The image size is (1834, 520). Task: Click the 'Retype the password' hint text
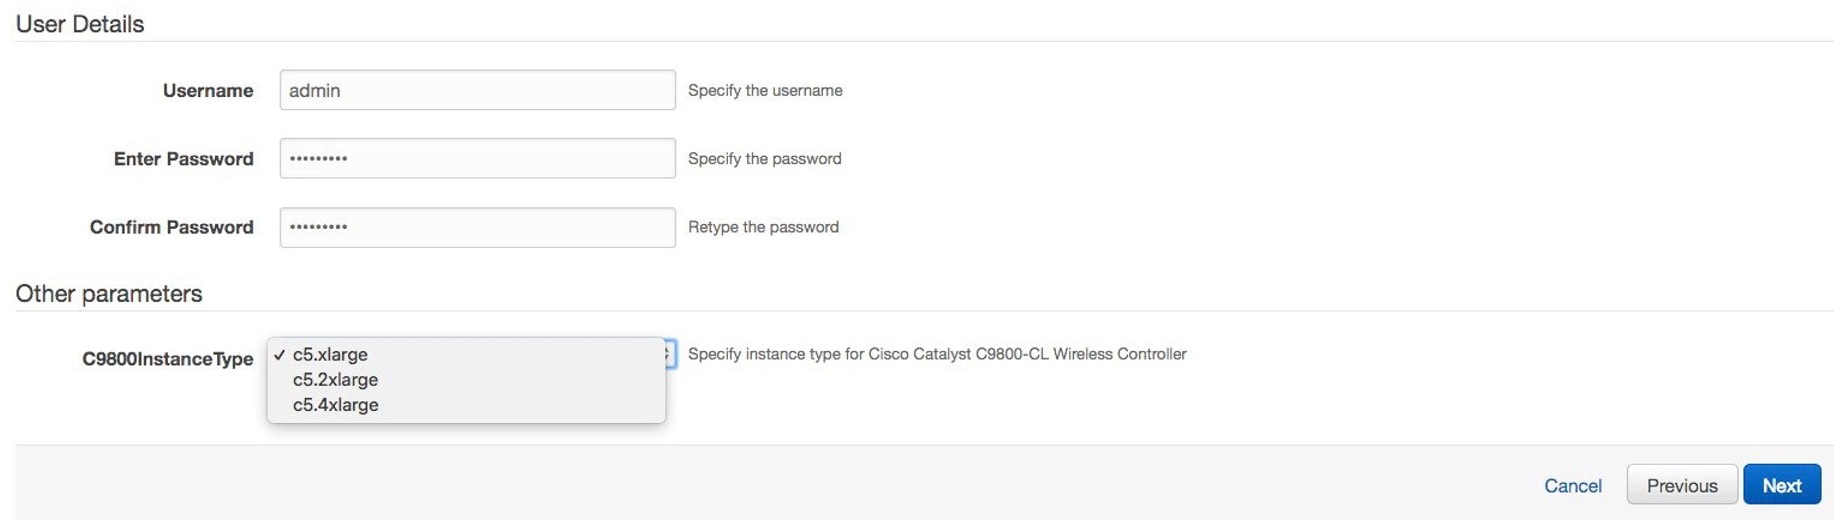click(x=763, y=227)
